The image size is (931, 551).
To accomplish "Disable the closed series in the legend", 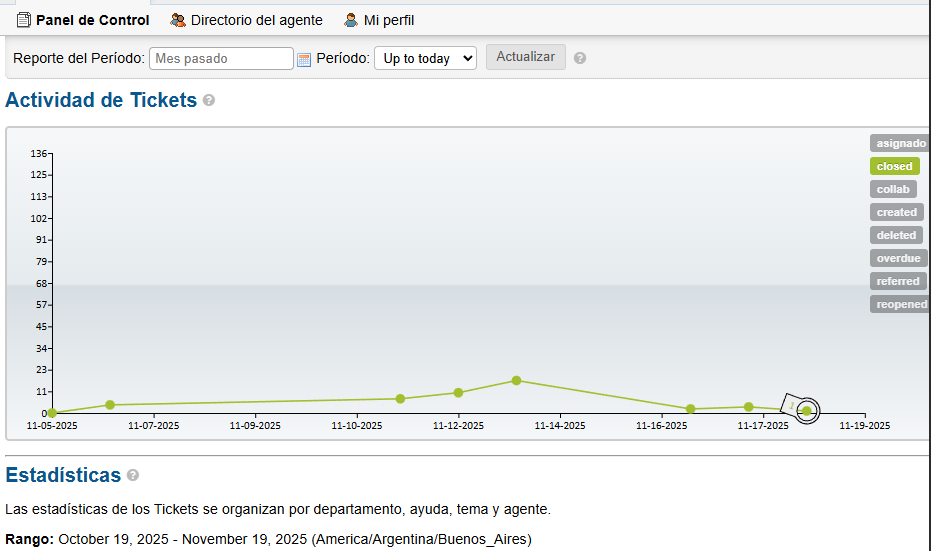I will (894, 166).
